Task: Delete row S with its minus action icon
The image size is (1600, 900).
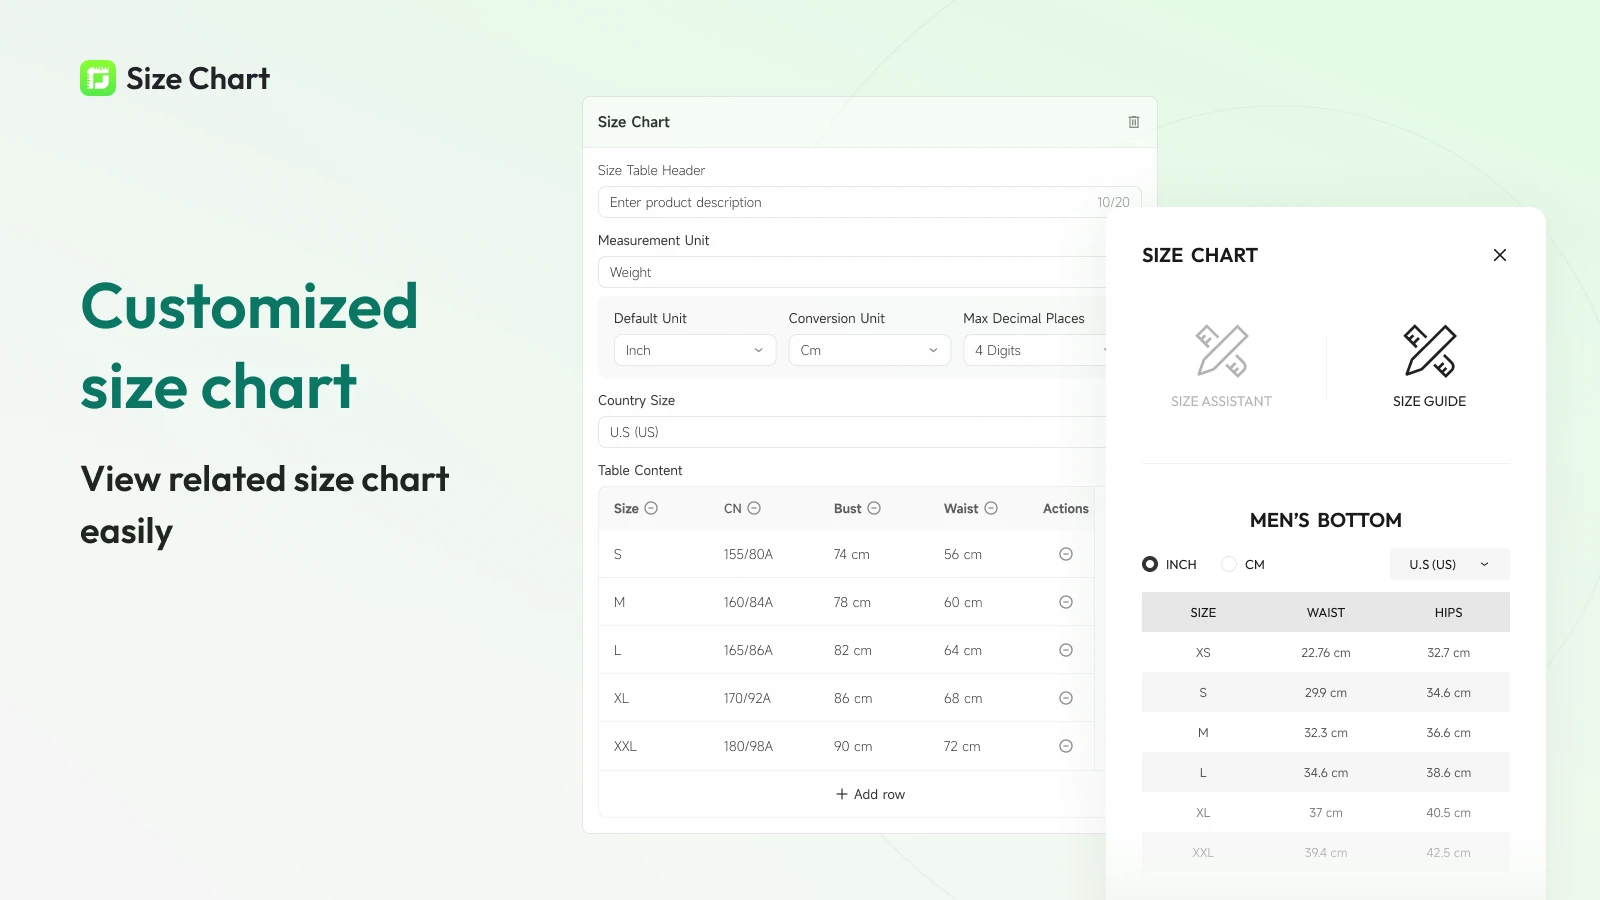Action: point(1066,554)
